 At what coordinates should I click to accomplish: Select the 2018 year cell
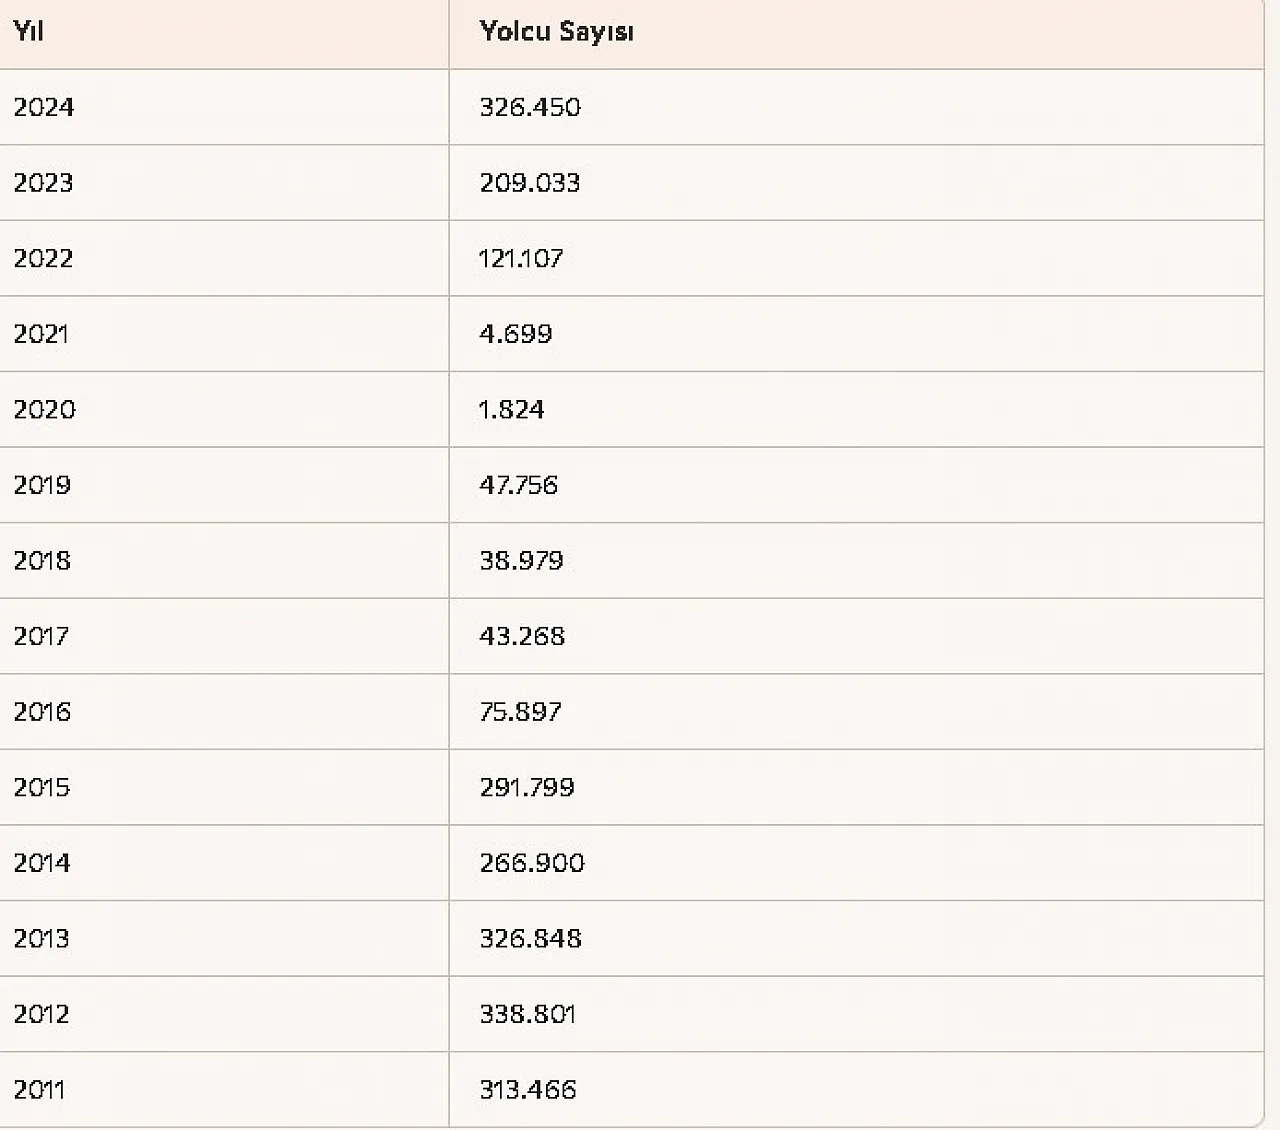(x=43, y=560)
